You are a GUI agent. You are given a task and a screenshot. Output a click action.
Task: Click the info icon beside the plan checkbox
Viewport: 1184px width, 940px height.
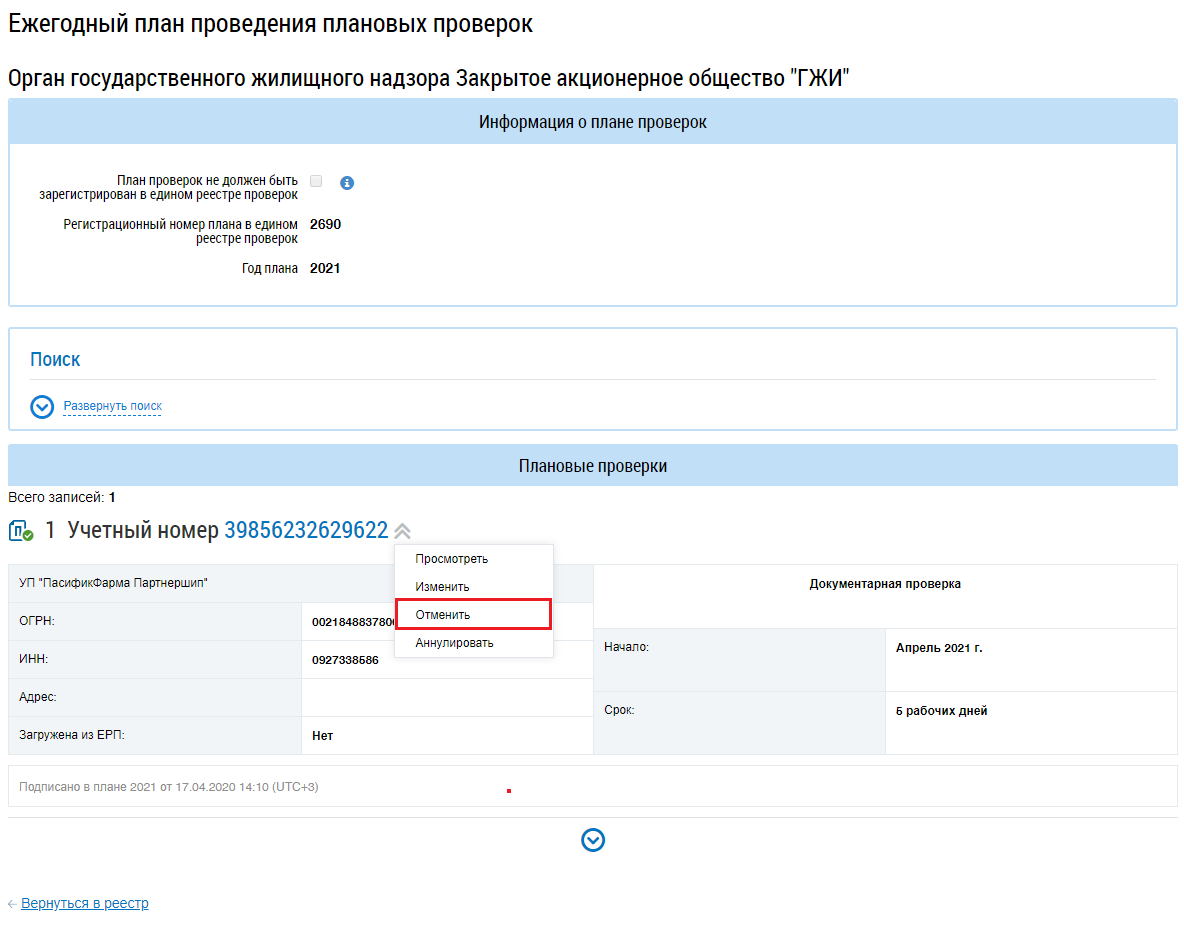tap(347, 183)
